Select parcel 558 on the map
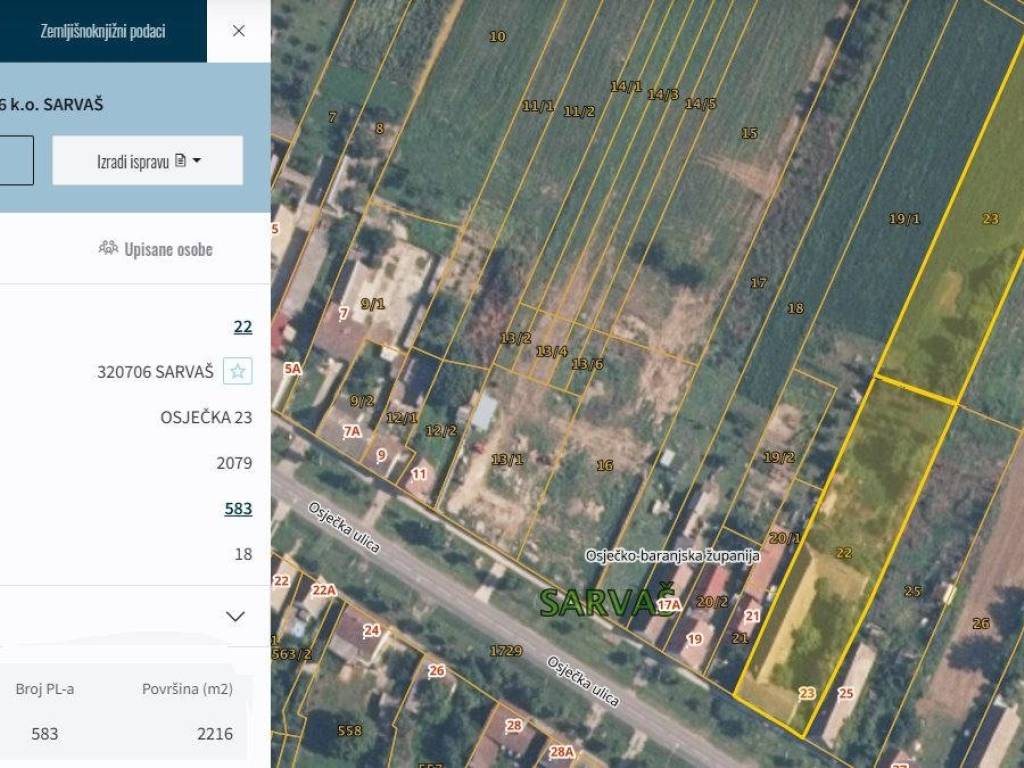1024x768 pixels. pos(350,731)
